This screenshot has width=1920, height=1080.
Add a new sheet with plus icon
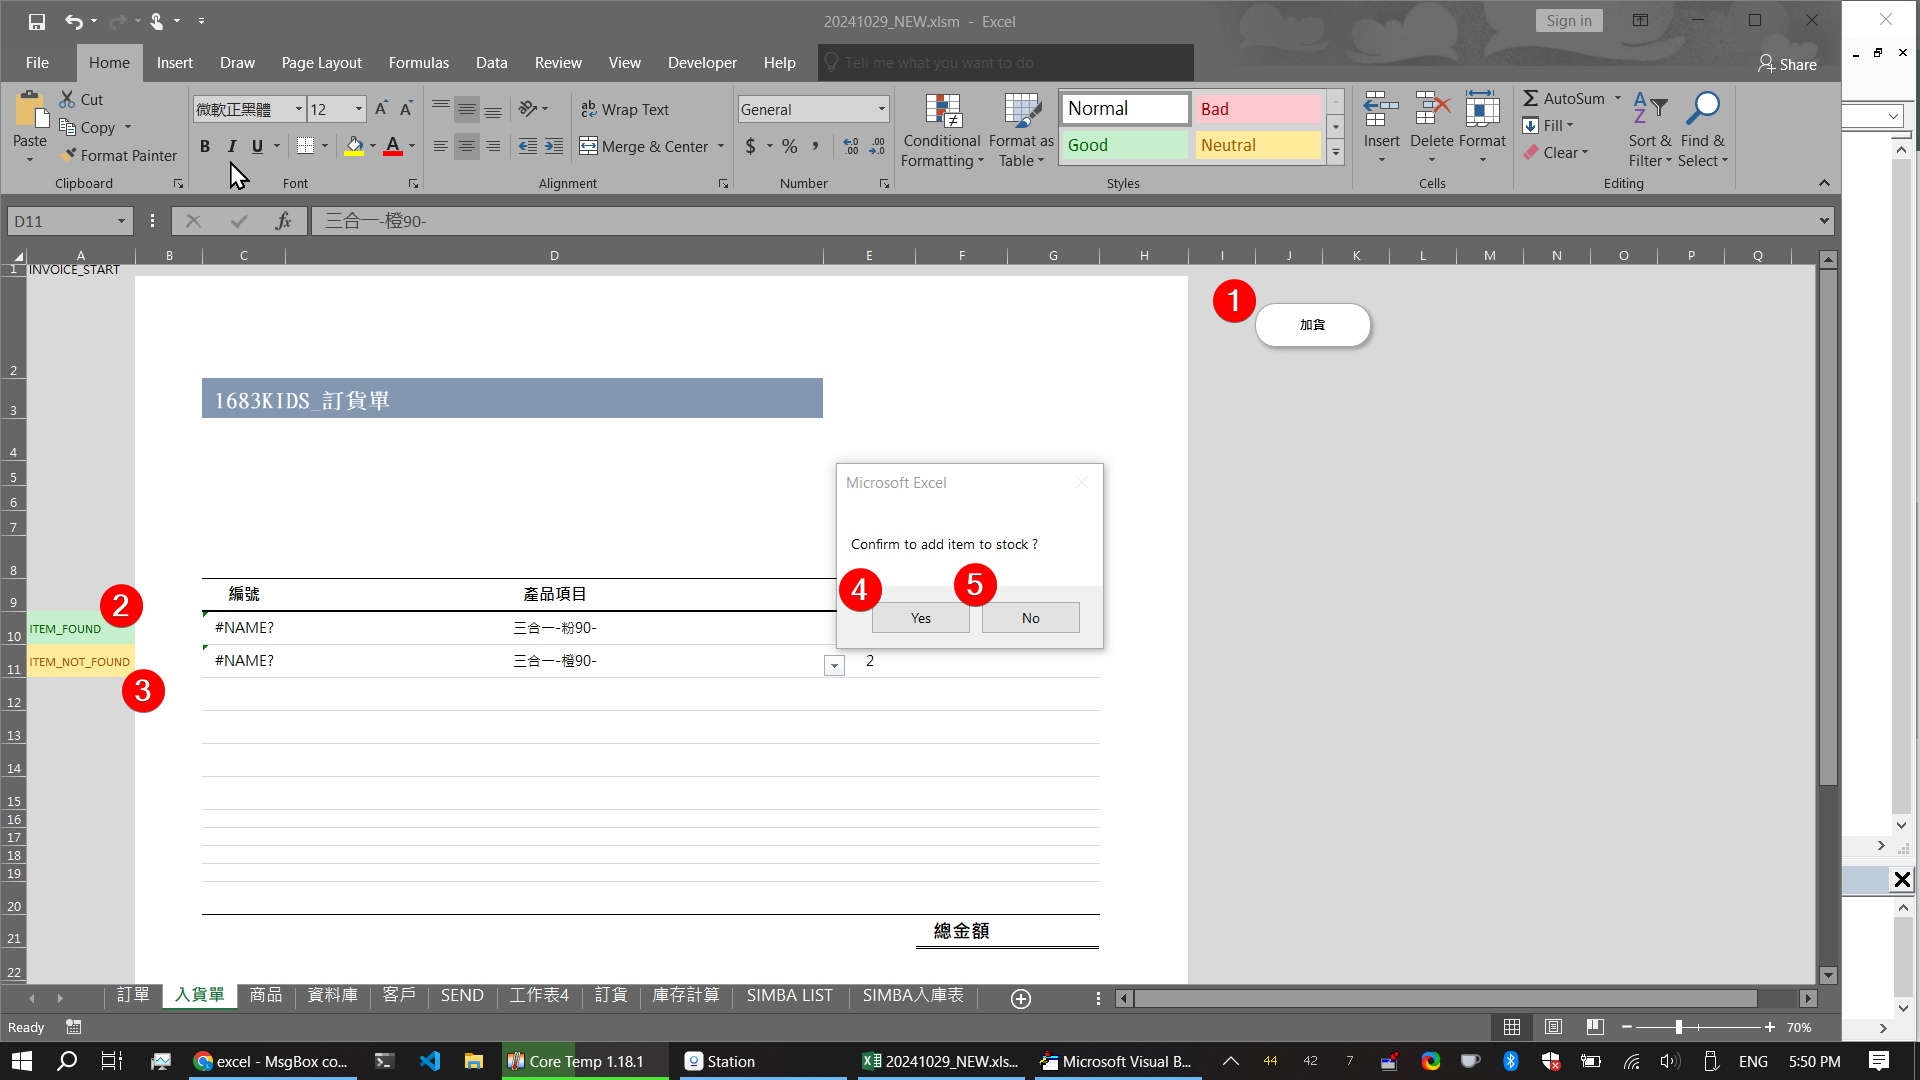[x=1021, y=999]
